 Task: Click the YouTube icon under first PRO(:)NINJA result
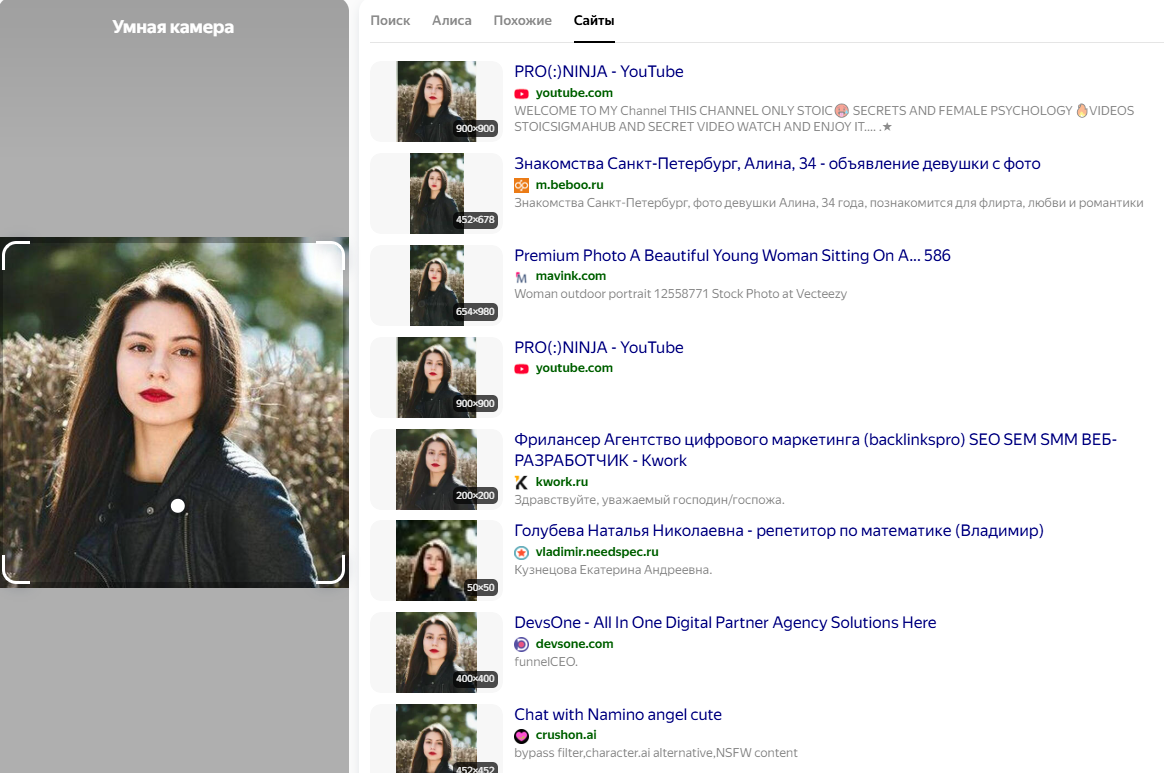tap(521, 93)
